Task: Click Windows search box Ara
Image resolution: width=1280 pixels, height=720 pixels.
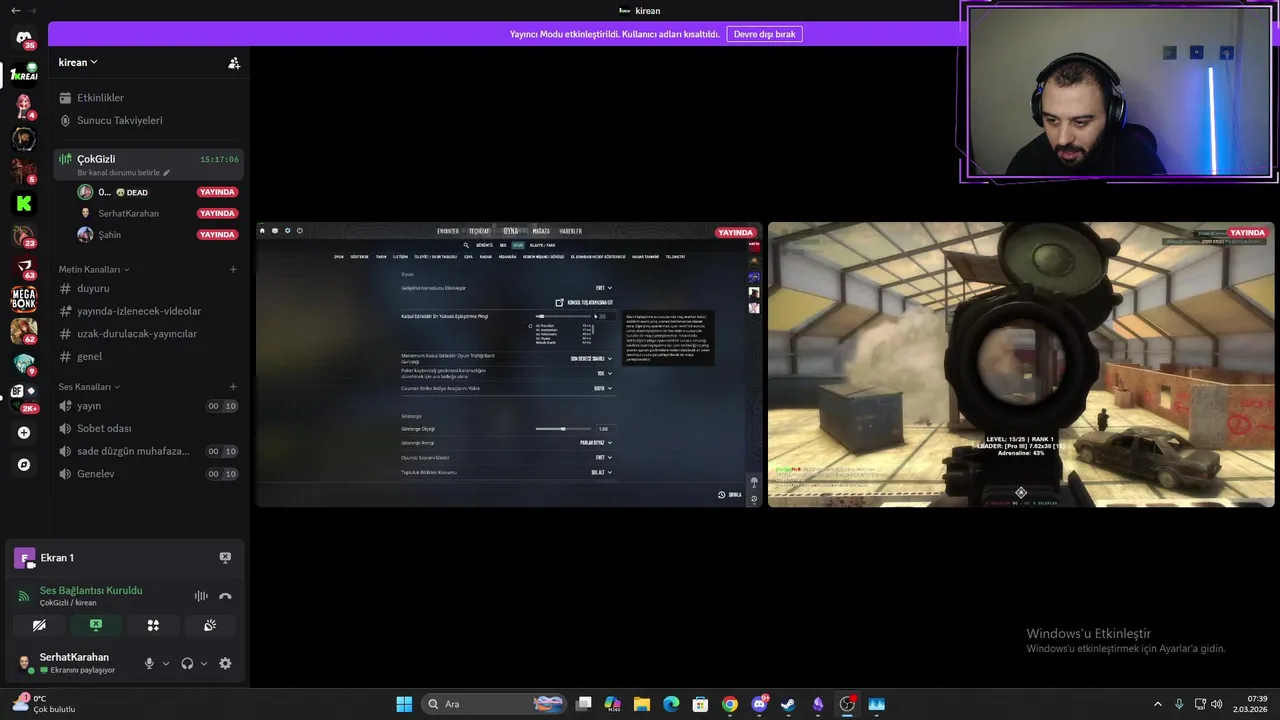Action: coord(494,704)
